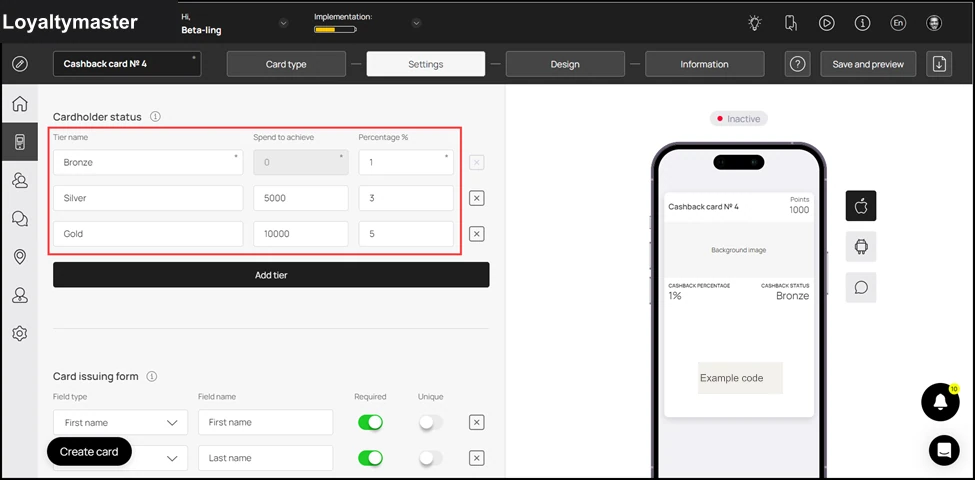Image resolution: width=975 pixels, height=480 pixels.
Task: Toggle Unique for First name
Action: pos(431,423)
